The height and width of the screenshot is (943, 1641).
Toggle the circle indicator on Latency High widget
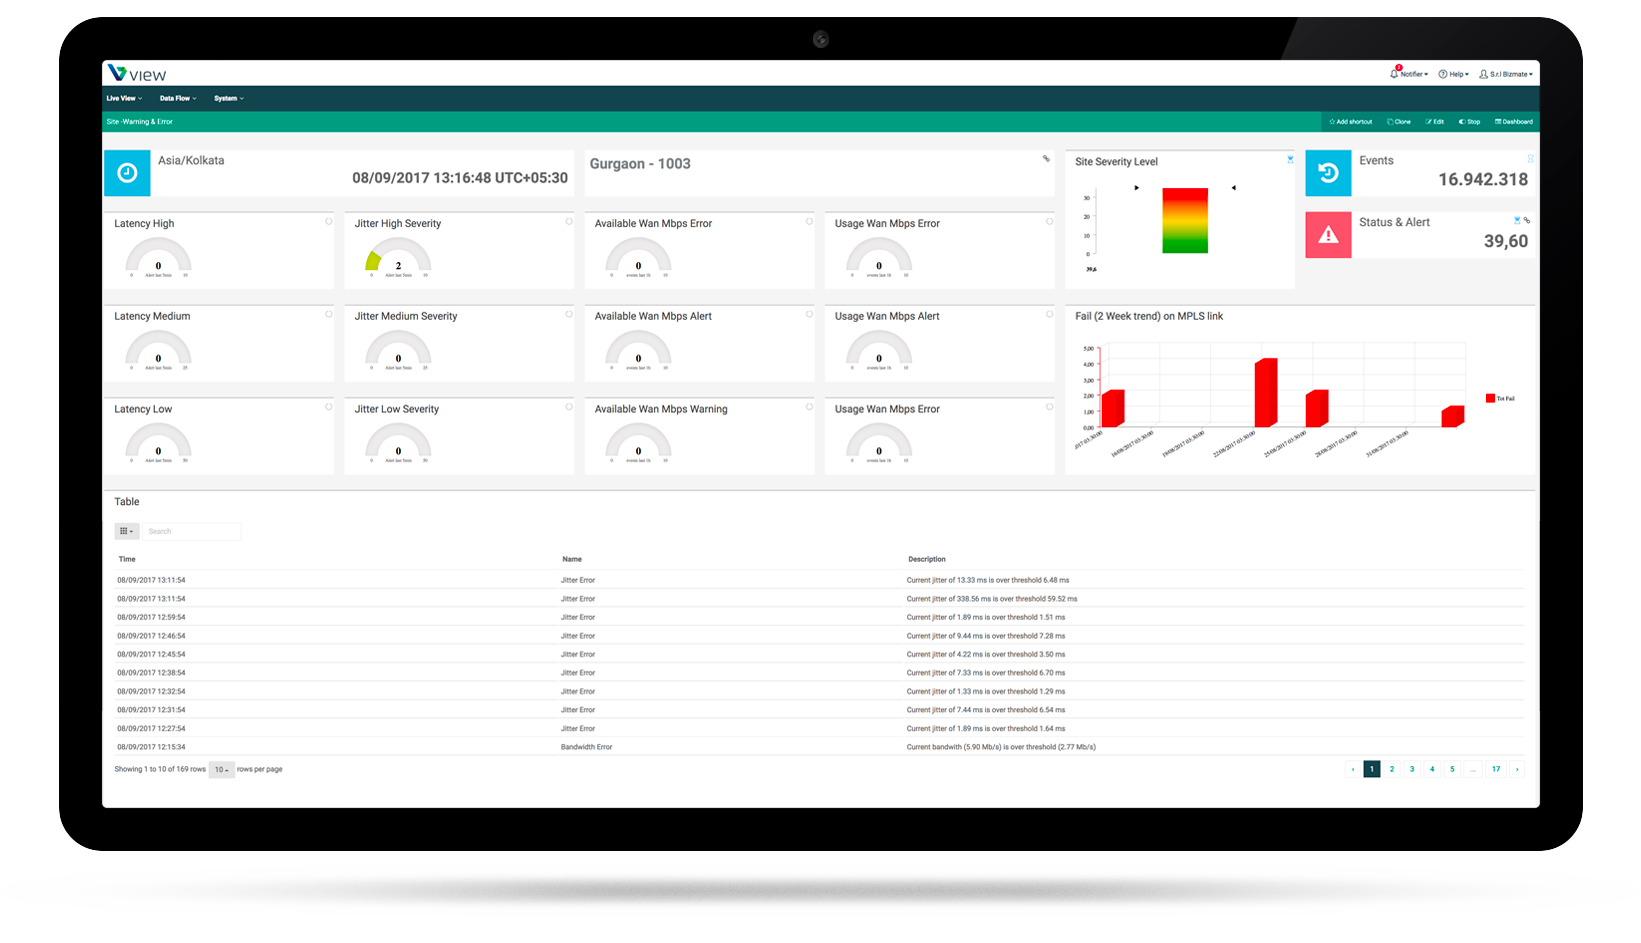(328, 222)
